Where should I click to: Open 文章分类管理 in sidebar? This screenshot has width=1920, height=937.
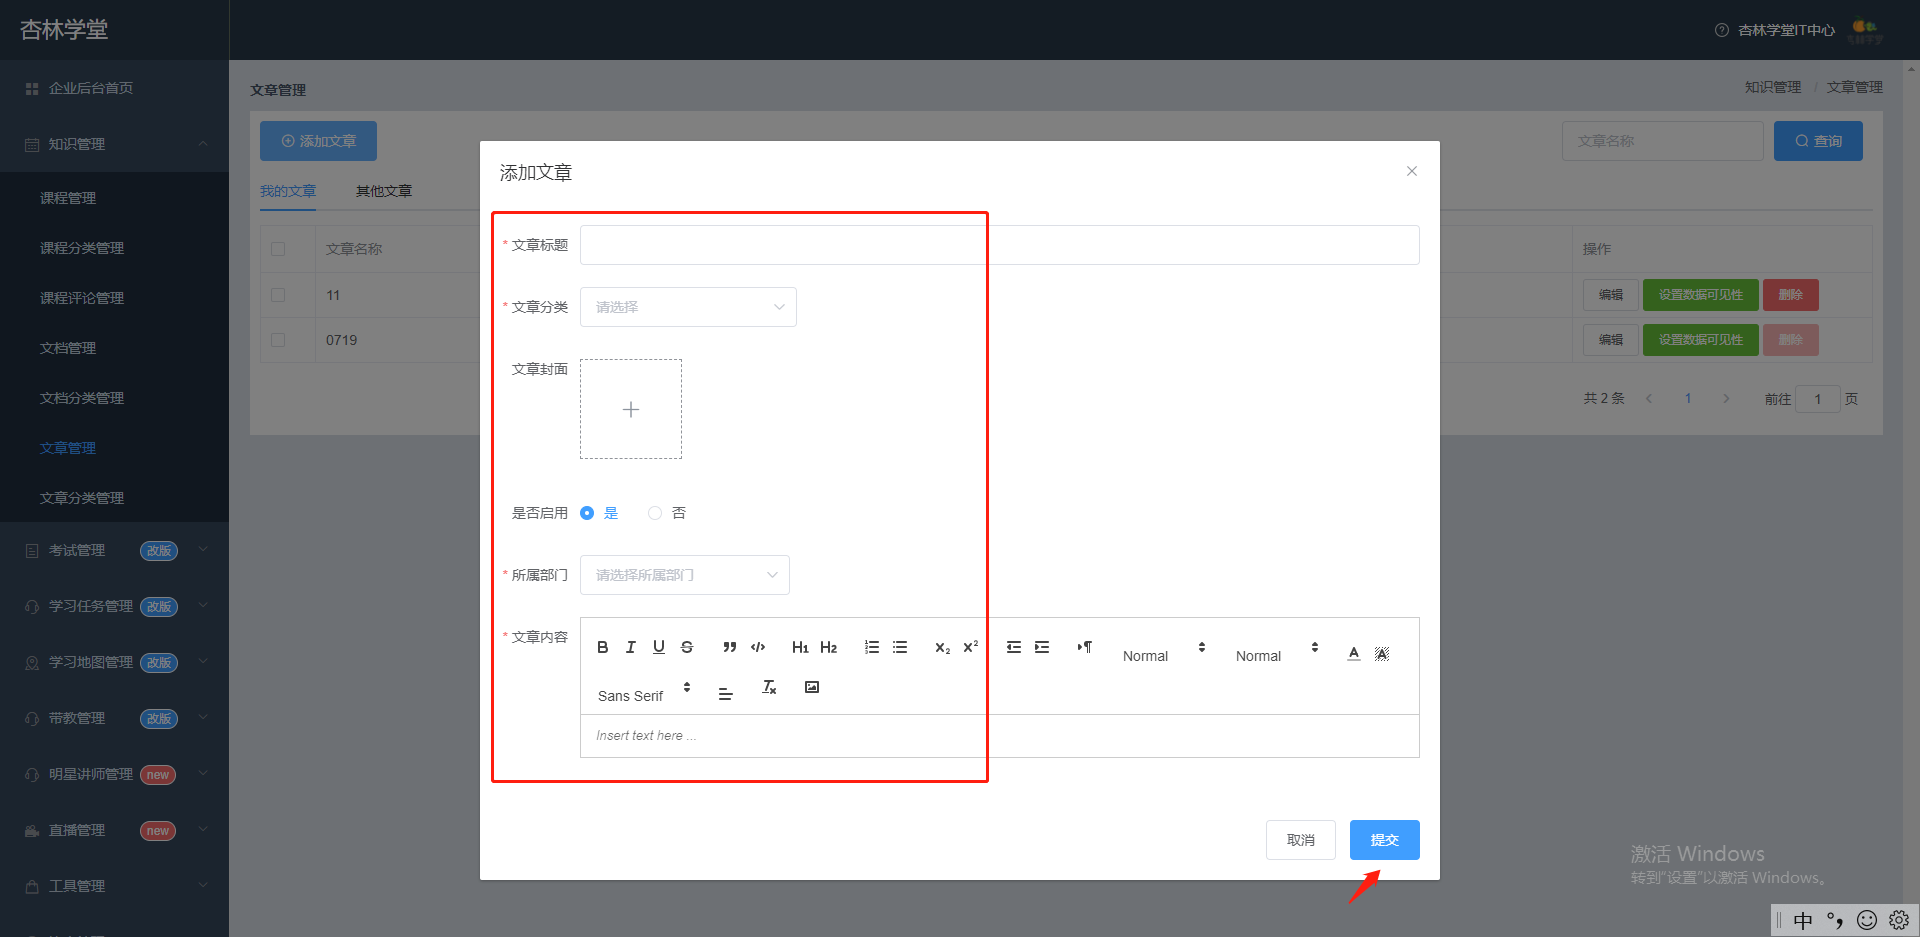(x=82, y=498)
